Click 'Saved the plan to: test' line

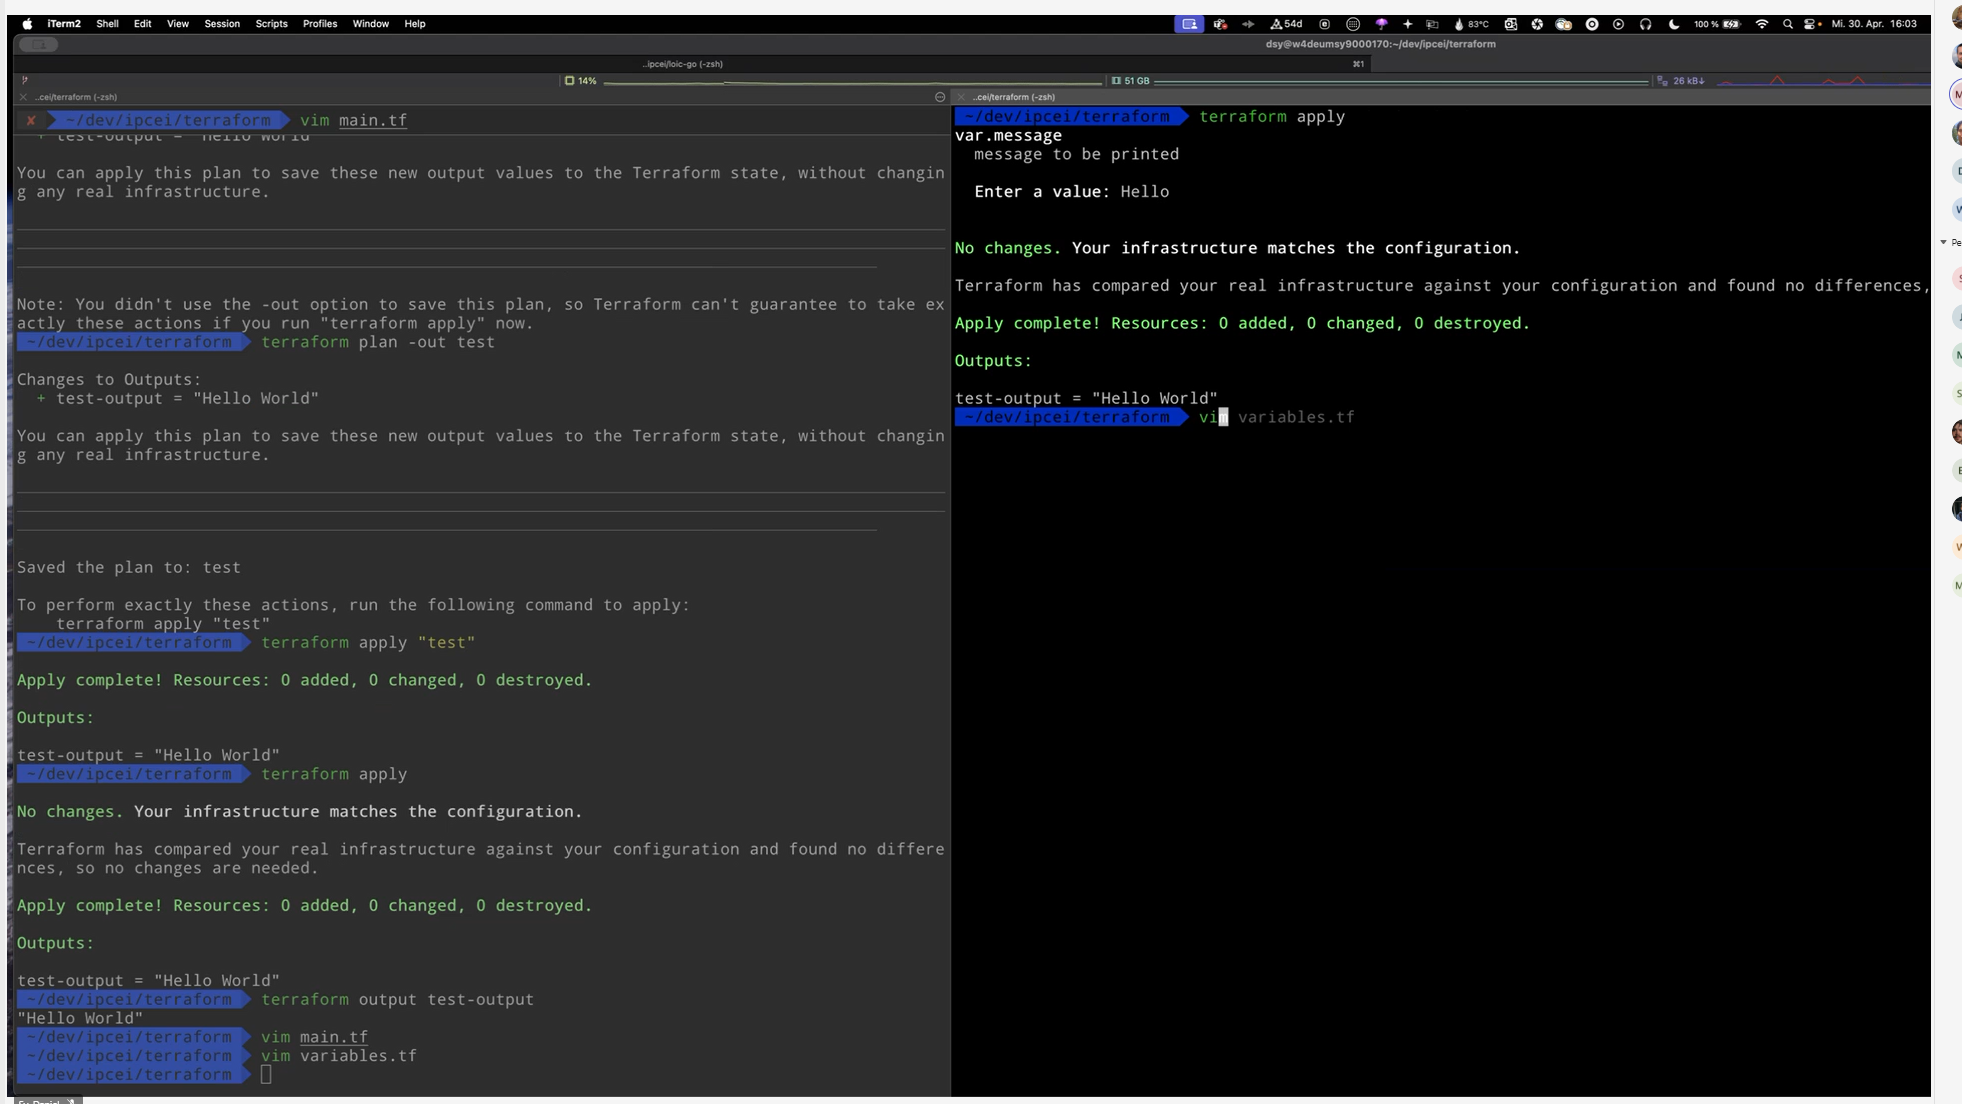click(129, 568)
